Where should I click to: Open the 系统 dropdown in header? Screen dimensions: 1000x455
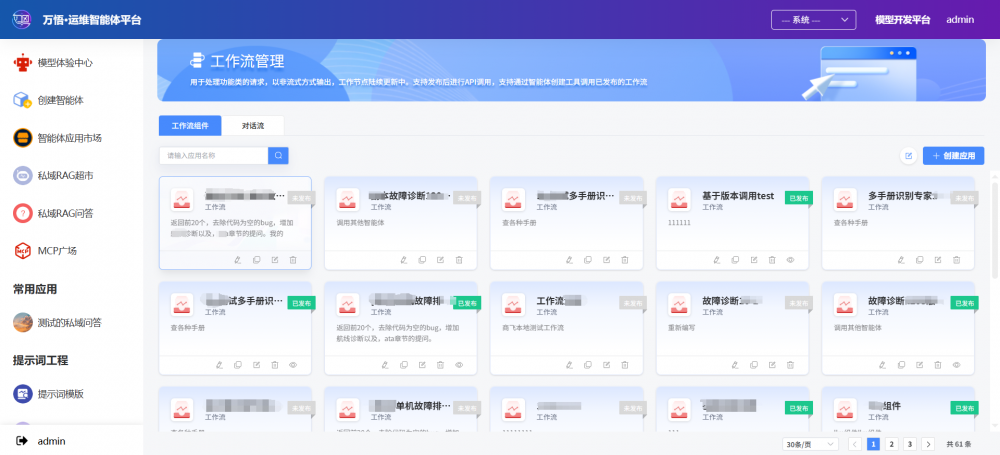[813, 19]
